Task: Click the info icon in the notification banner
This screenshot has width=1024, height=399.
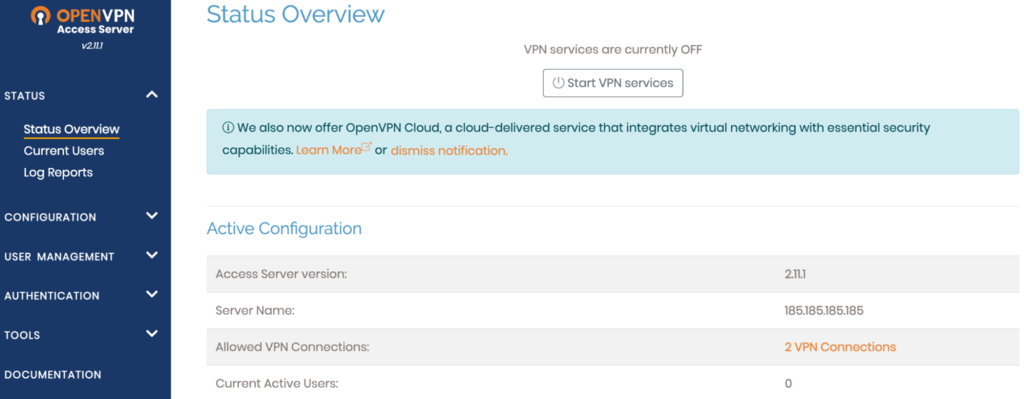Action: tap(228, 127)
